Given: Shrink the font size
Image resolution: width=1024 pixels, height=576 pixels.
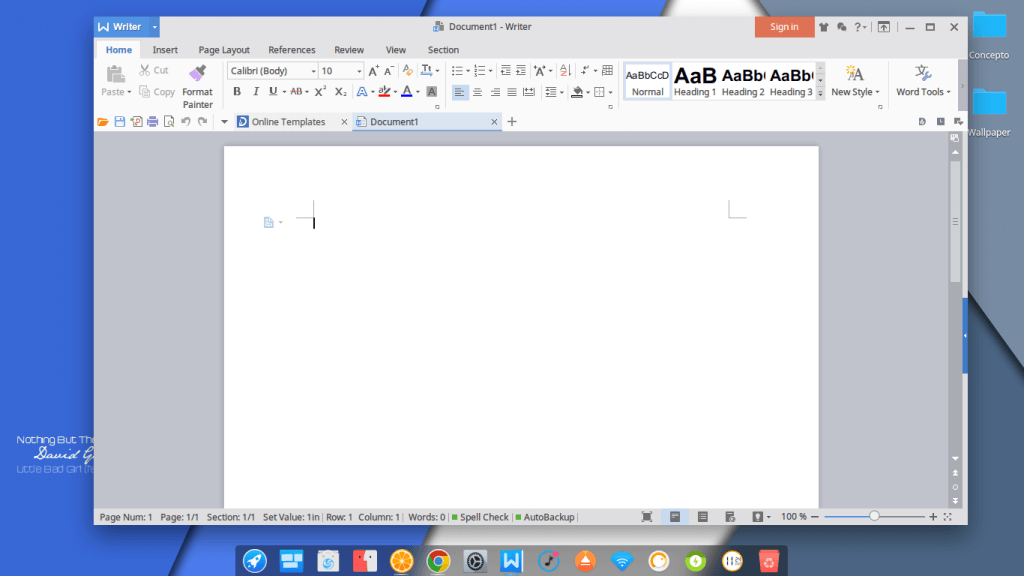Looking at the screenshot, I should pos(389,71).
